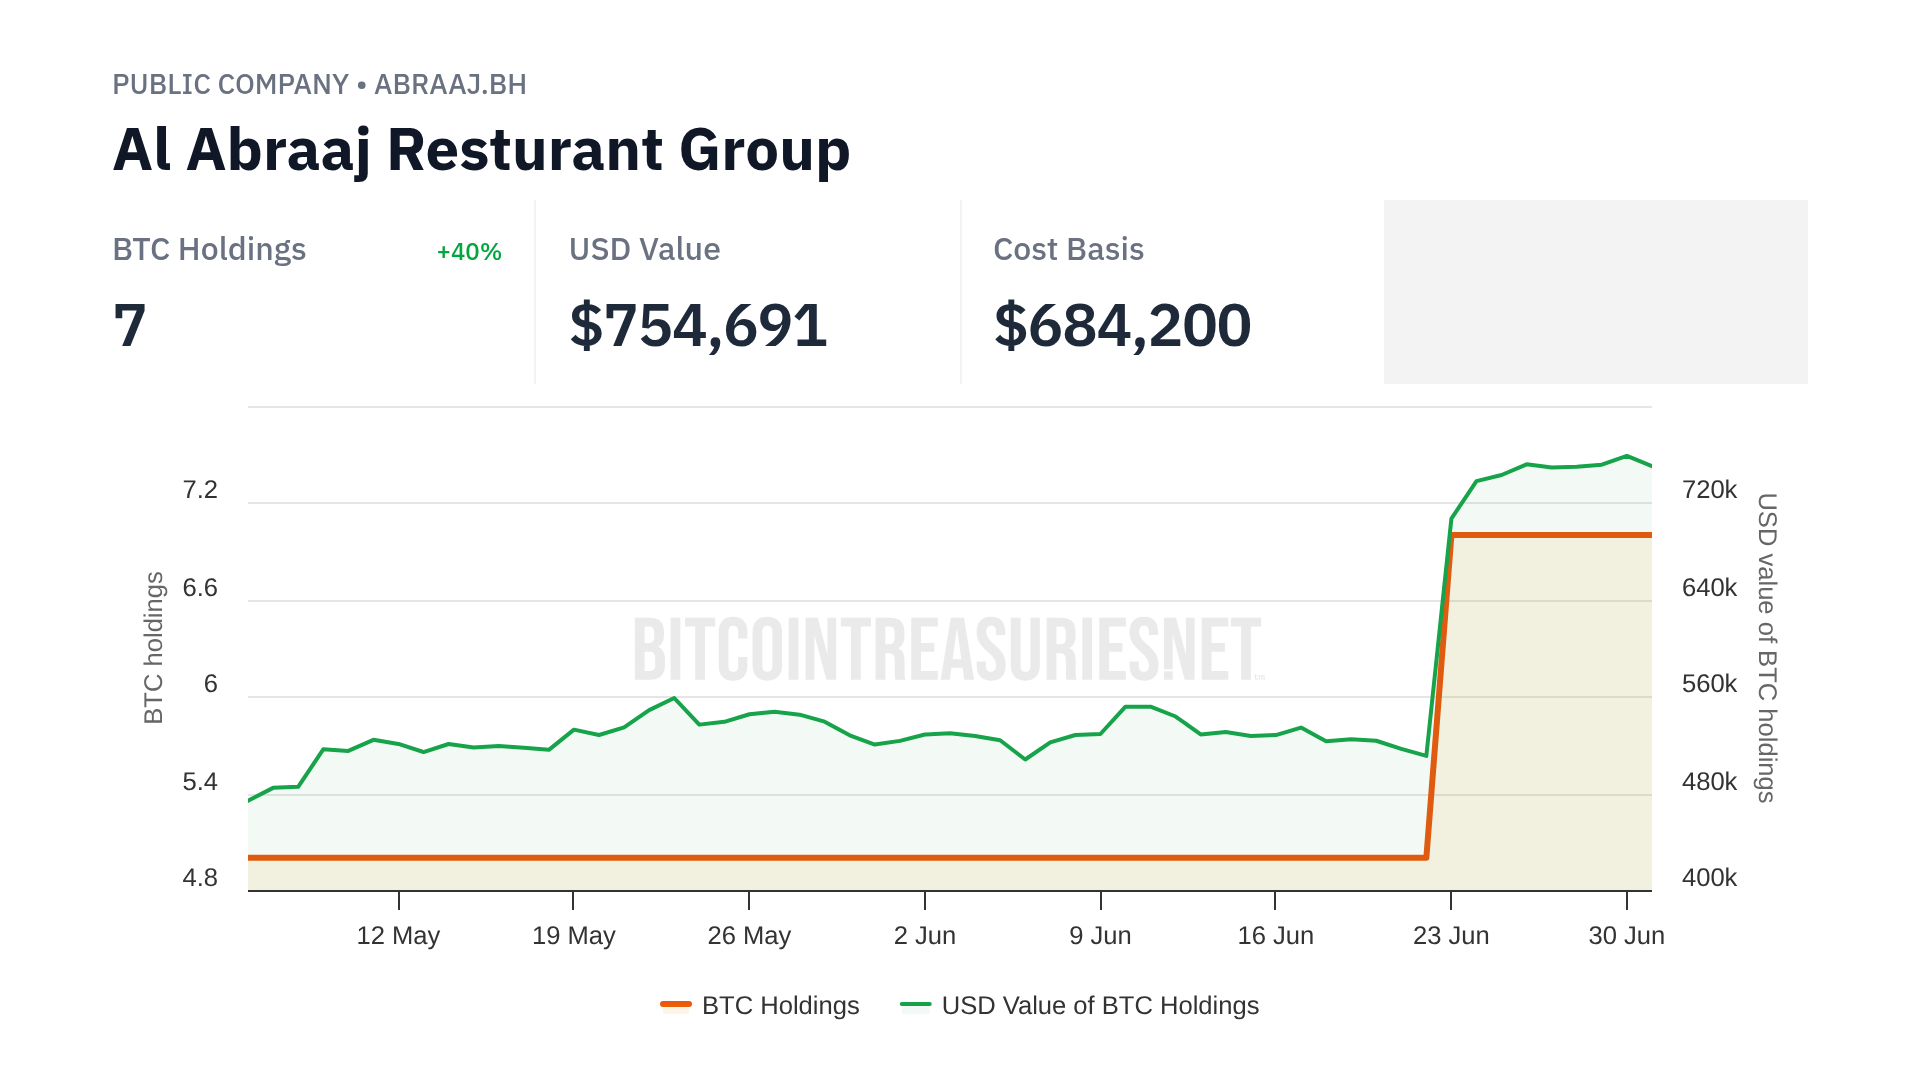Click the 12 May axis tick
The width and height of the screenshot is (1920, 1080).
point(398,935)
